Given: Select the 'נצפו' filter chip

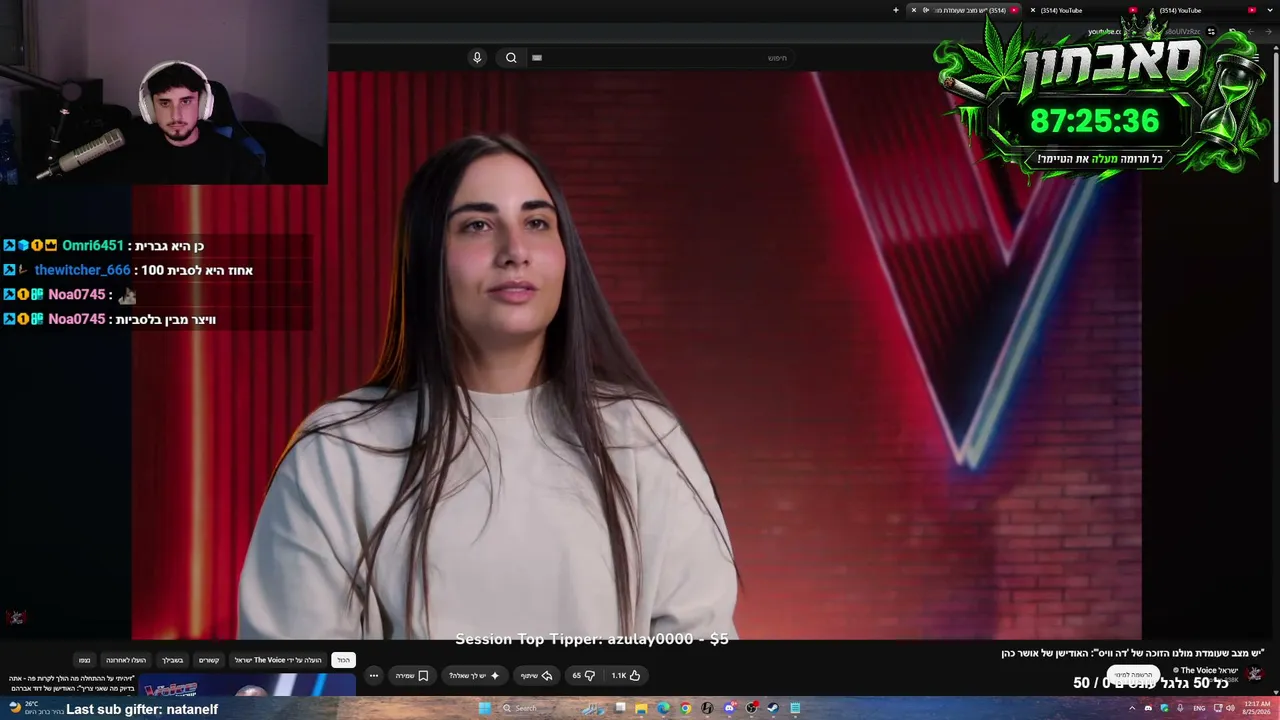Looking at the screenshot, I should point(85,660).
